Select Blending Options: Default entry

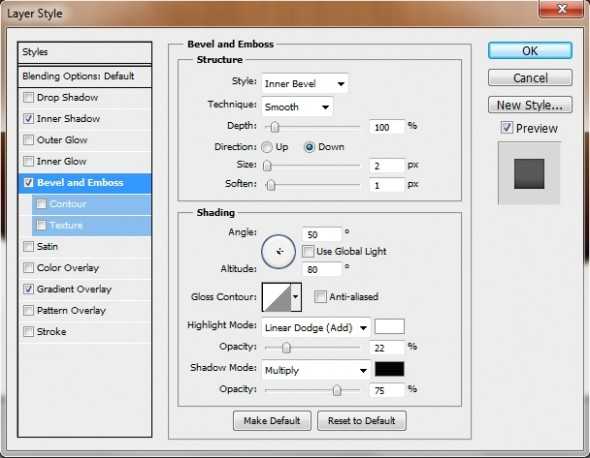click(x=78, y=76)
